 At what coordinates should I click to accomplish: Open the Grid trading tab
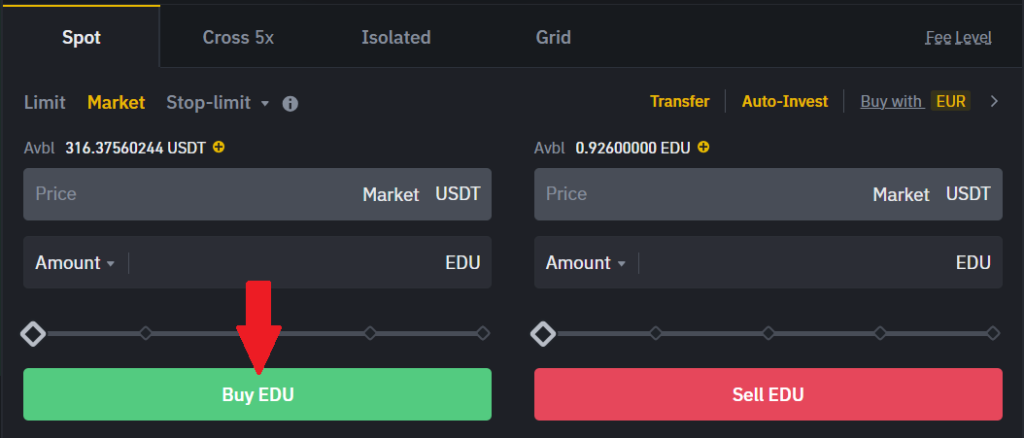[553, 37]
